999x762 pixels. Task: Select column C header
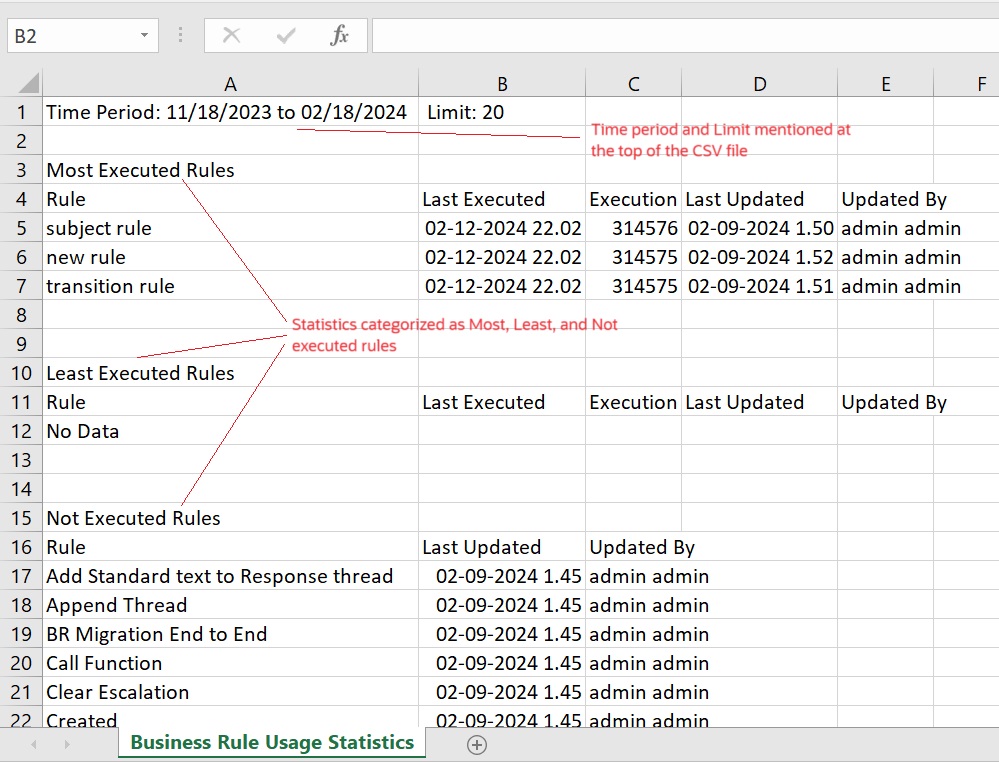[x=633, y=83]
